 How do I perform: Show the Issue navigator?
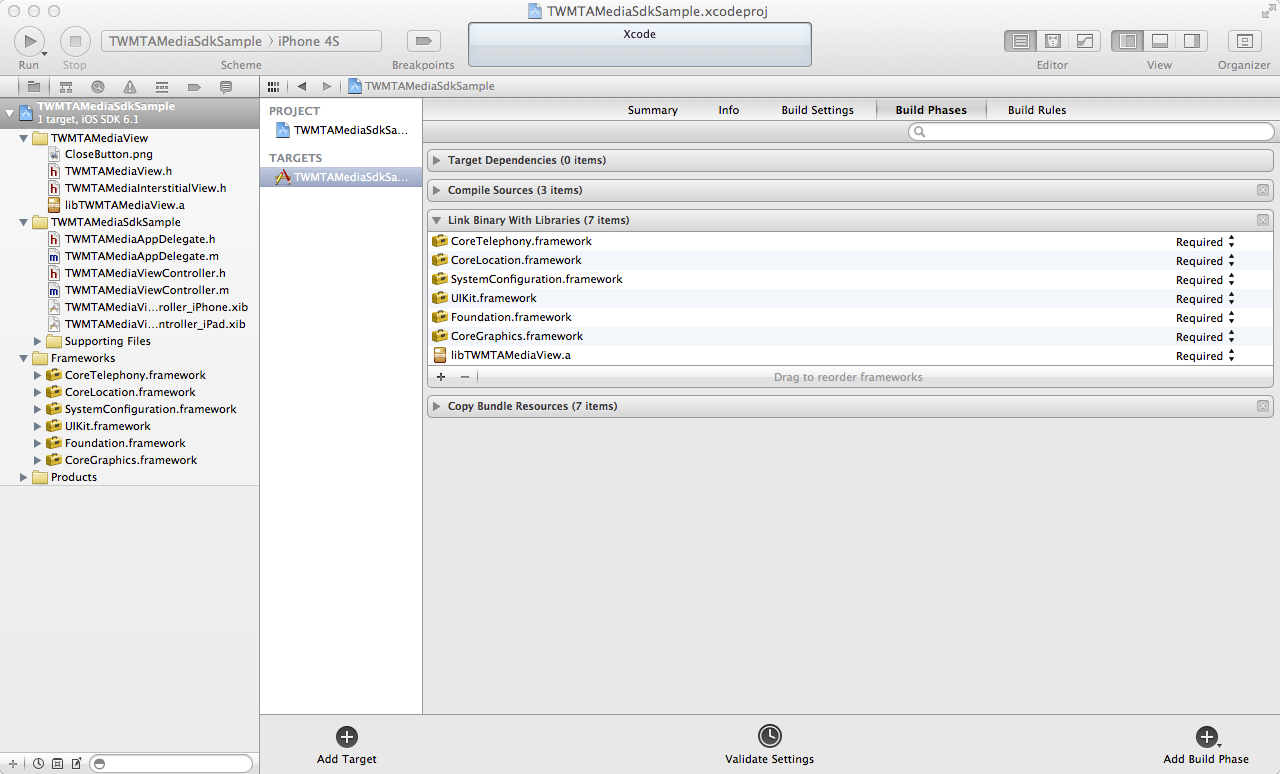pyautogui.click(x=130, y=87)
